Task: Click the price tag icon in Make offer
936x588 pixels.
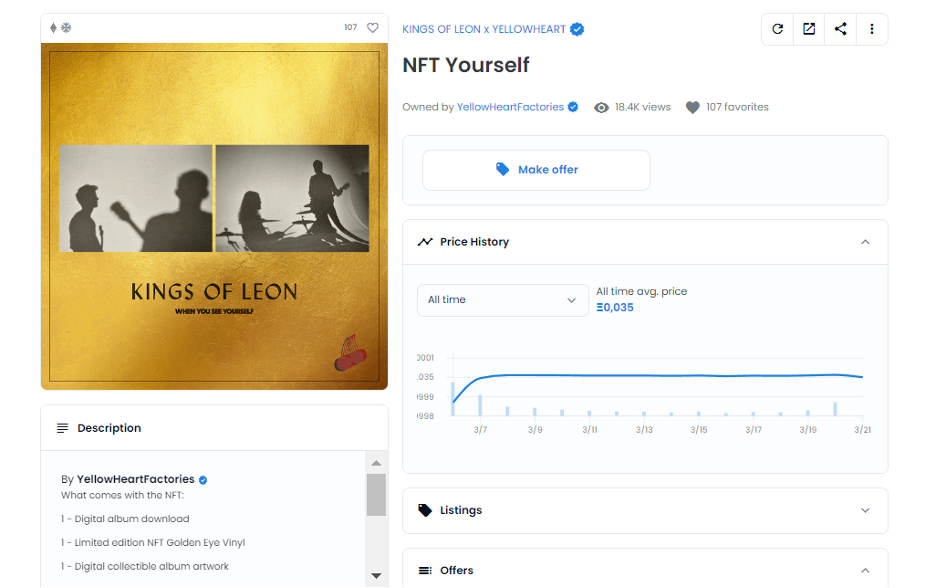Action: pyautogui.click(x=503, y=170)
